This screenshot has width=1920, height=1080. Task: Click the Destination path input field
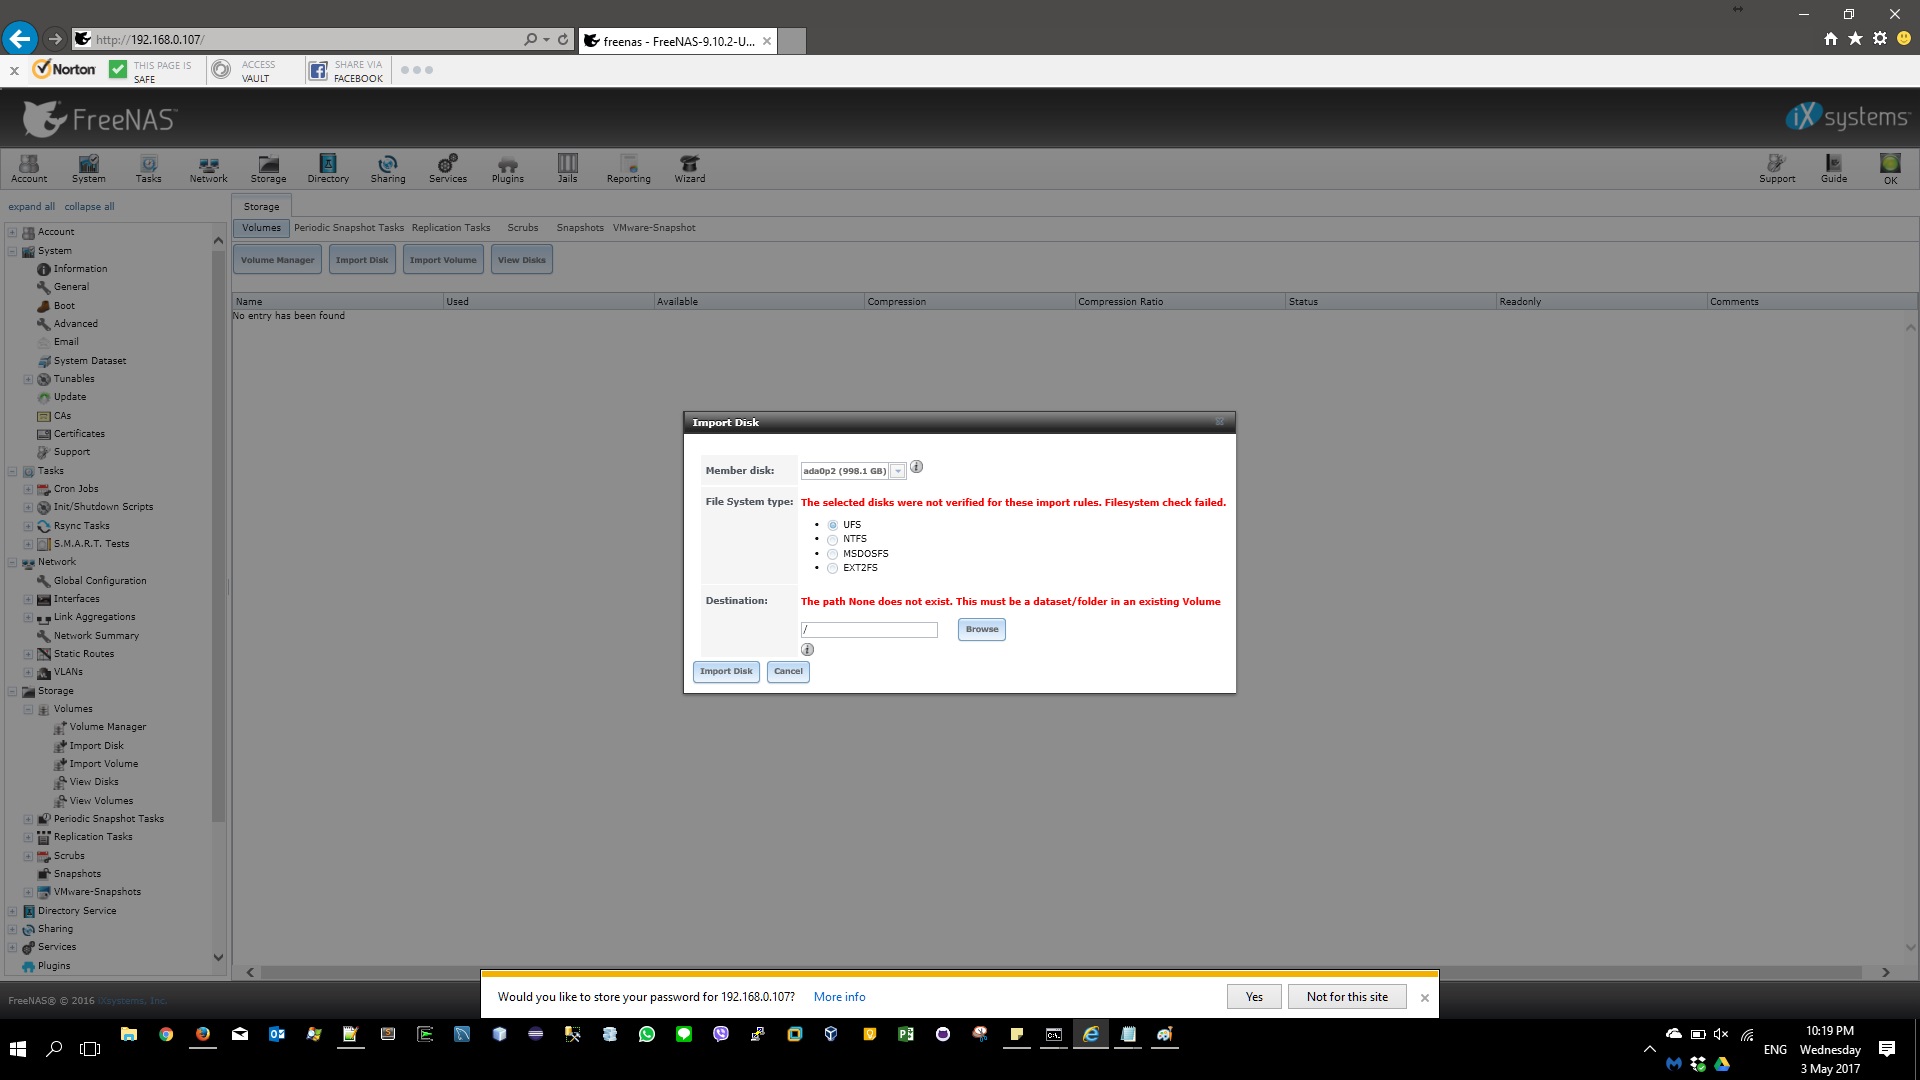coord(868,630)
